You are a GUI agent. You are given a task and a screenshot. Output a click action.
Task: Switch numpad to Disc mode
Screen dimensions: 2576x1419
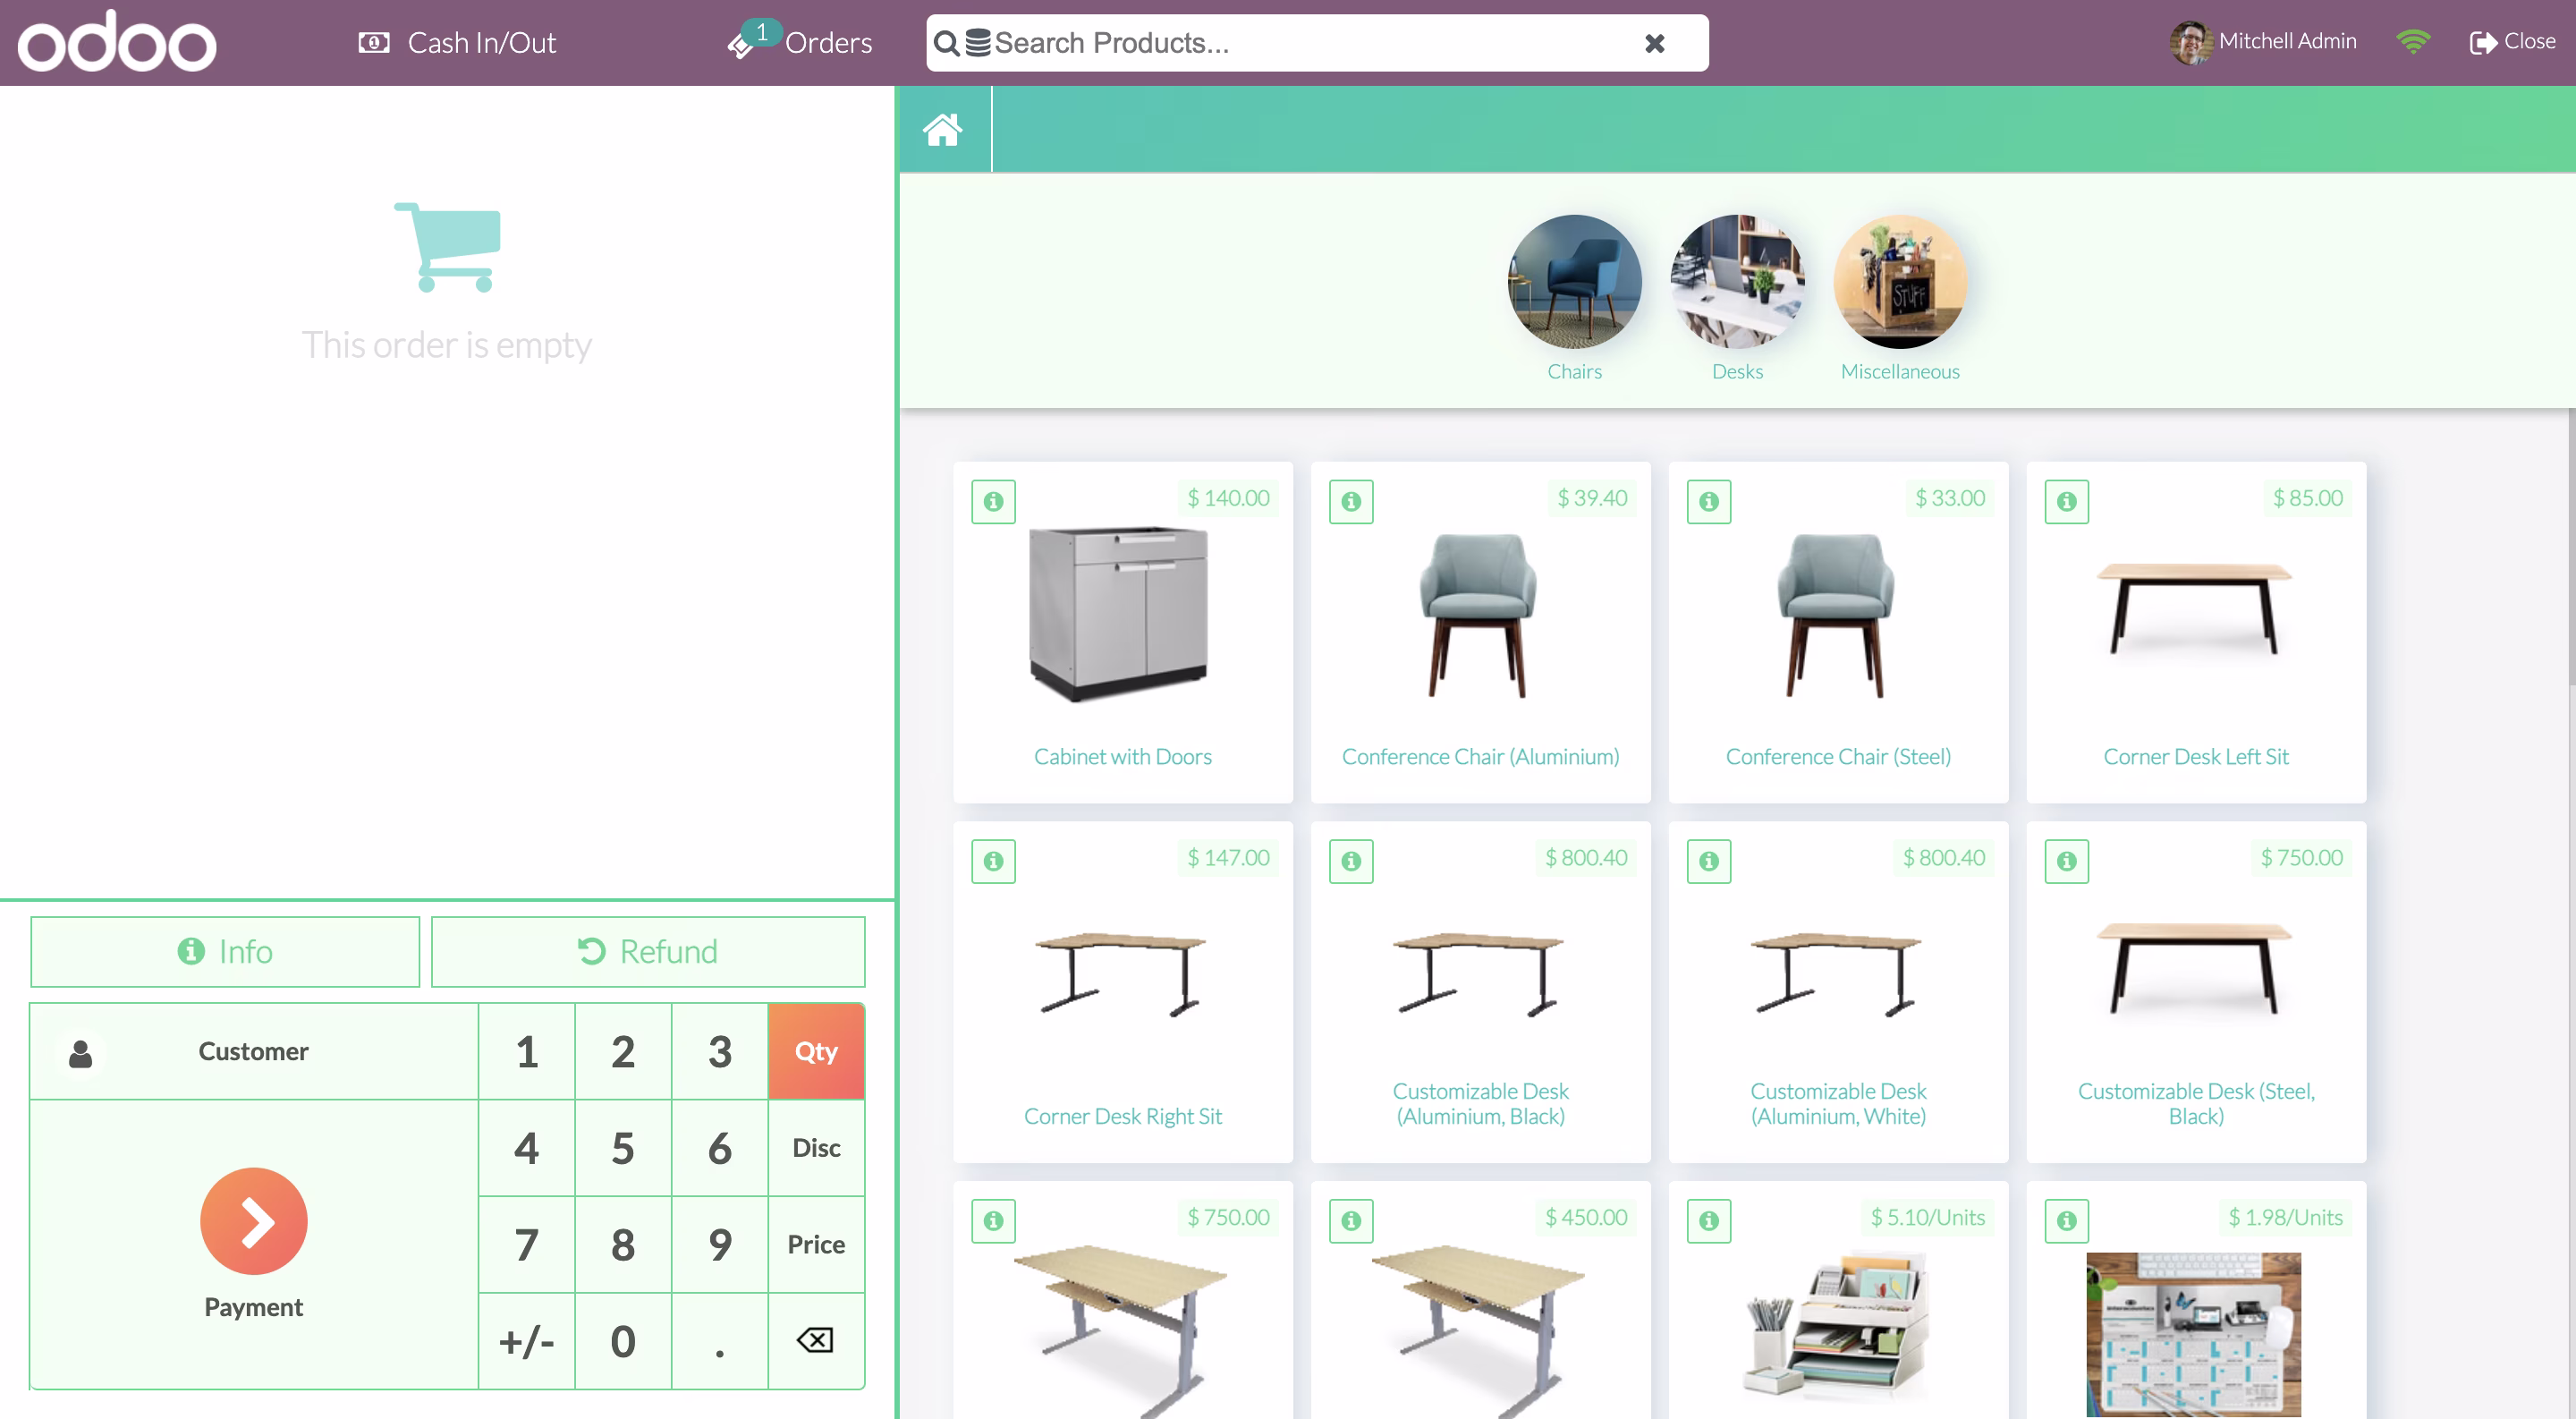tap(816, 1148)
